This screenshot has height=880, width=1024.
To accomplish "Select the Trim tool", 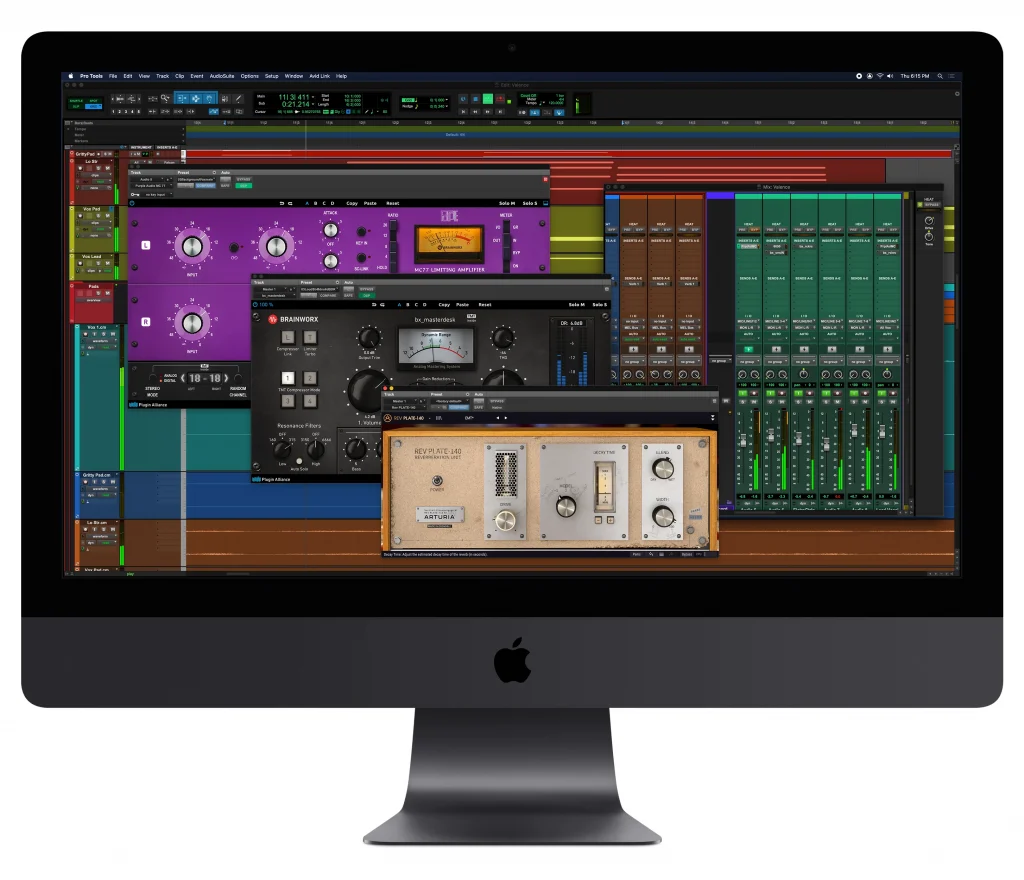I will coord(182,99).
